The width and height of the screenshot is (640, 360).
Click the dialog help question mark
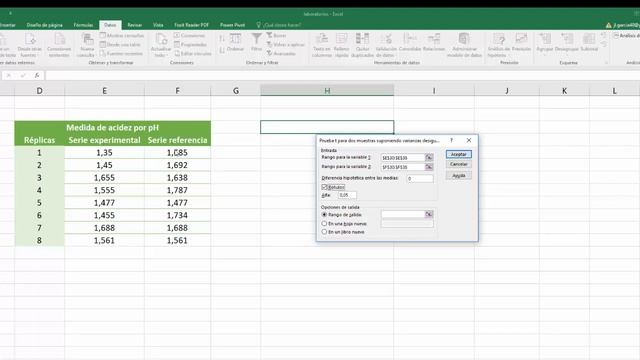(451, 140)
